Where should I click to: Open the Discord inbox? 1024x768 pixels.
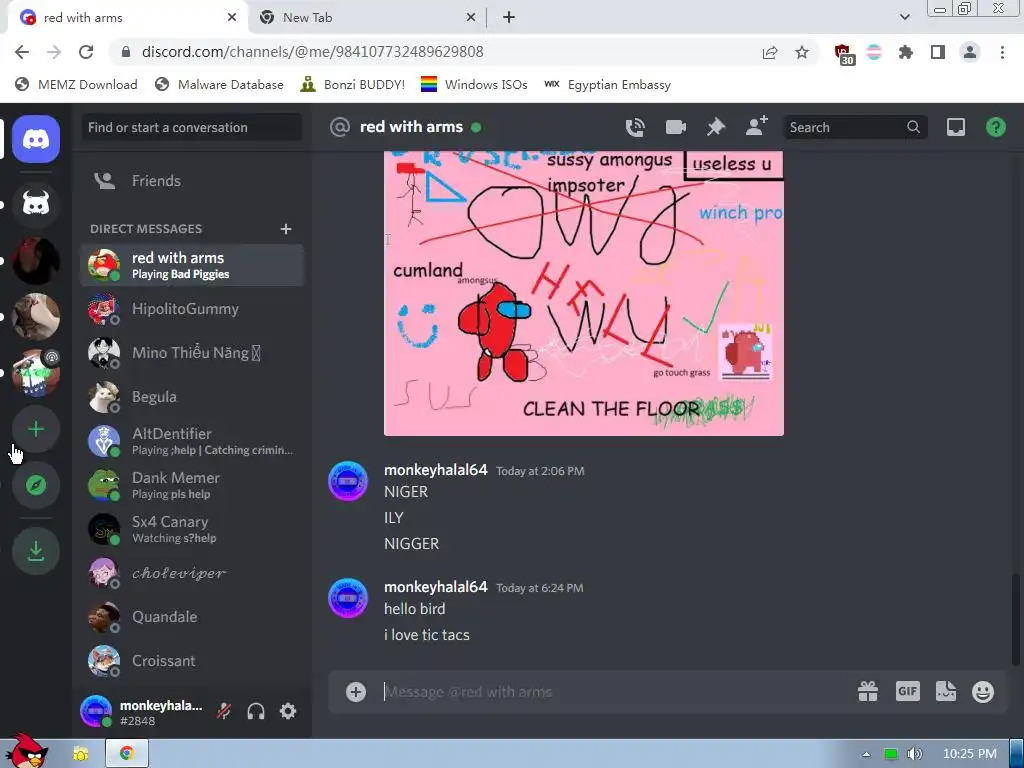tap(955, 127)
